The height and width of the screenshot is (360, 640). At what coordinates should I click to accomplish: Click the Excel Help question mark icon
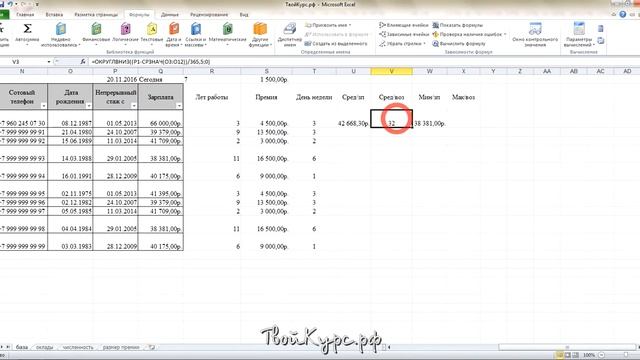[x=622, y=14]
